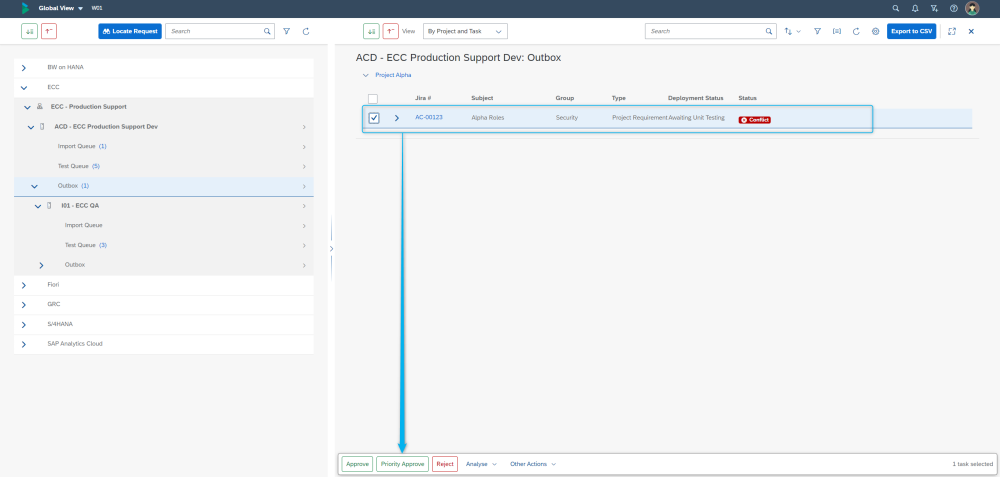Uncheck the AC-00123 row checkbox
The height and width of the screenshot is (477, 1000).
[374, 118]
